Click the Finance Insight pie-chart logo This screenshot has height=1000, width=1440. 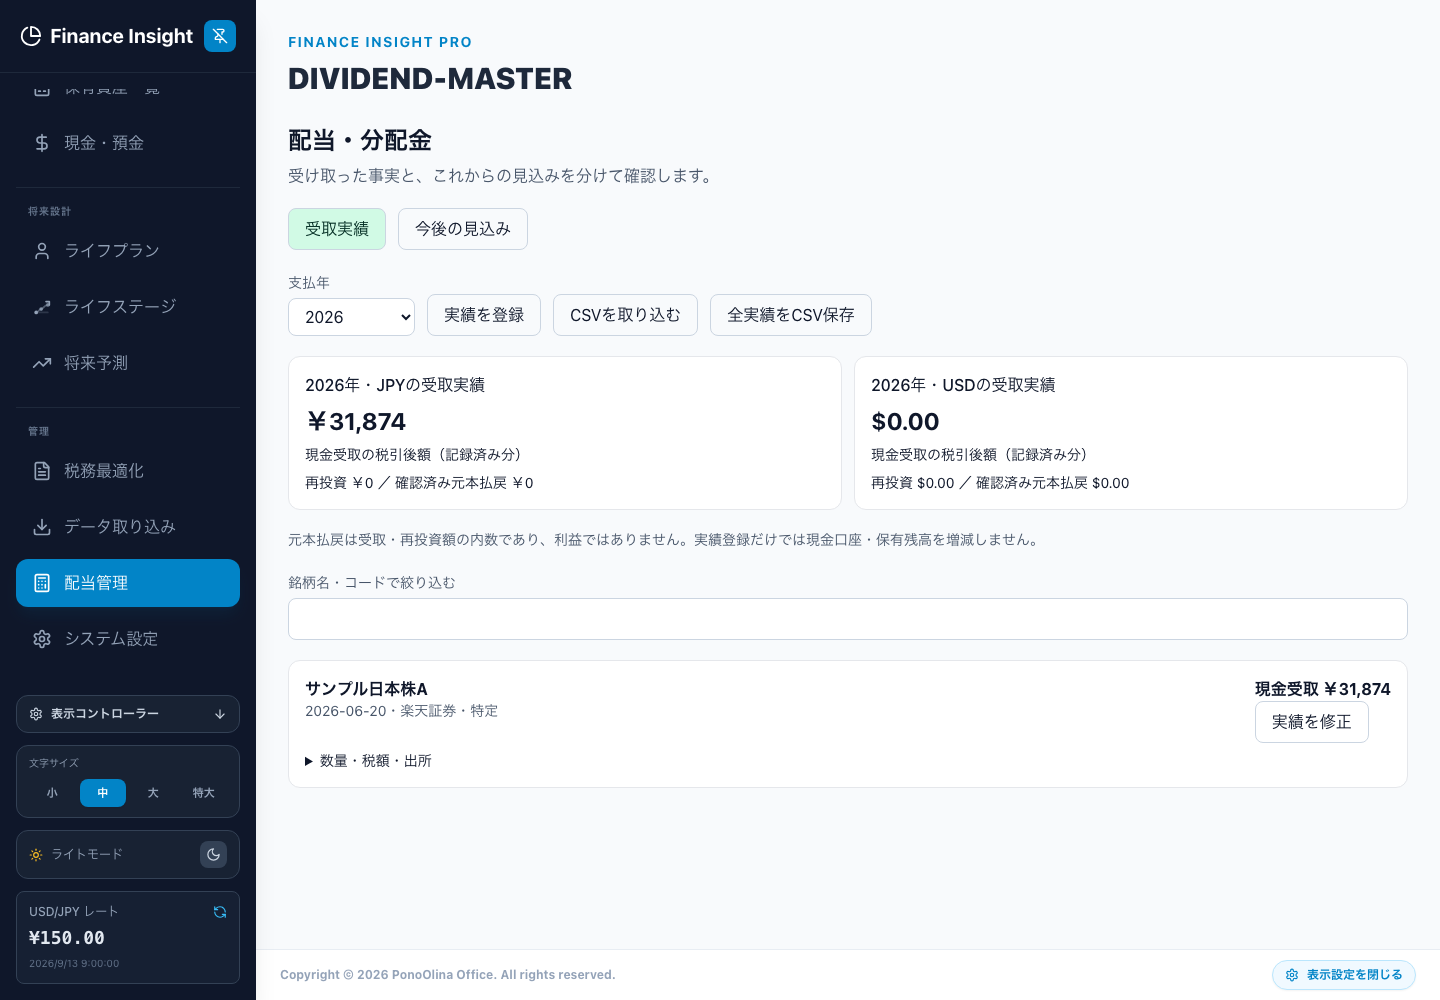(31, 36)
